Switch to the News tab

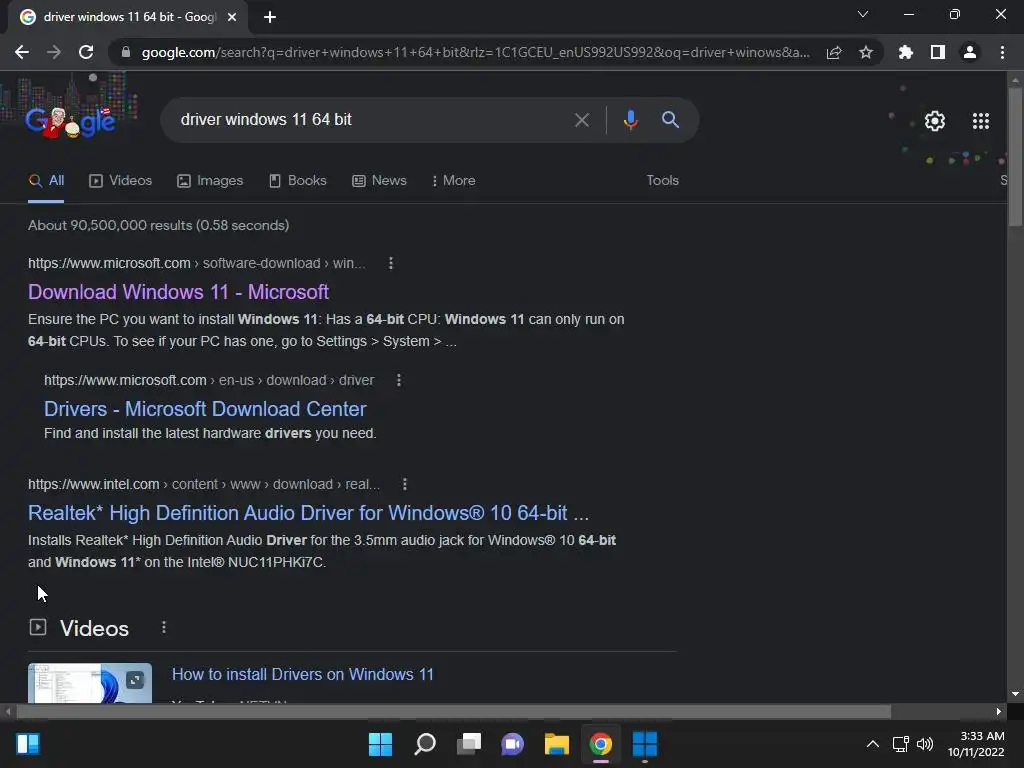379,181
